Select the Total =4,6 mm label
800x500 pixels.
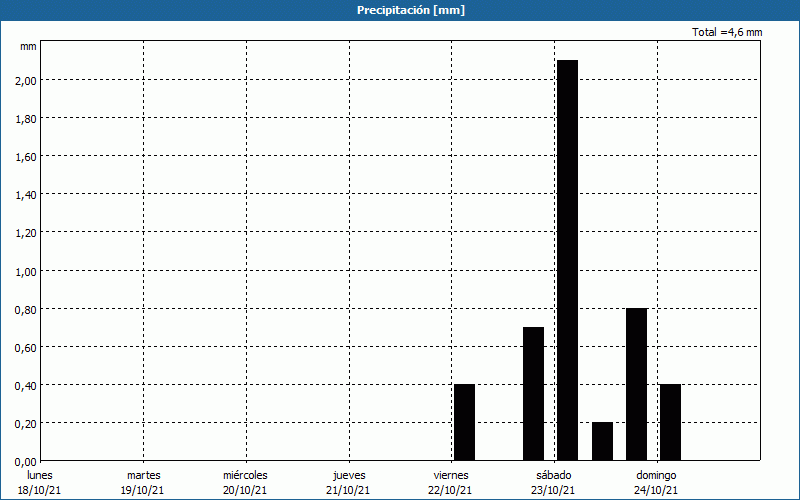click(x=727, y=32)
